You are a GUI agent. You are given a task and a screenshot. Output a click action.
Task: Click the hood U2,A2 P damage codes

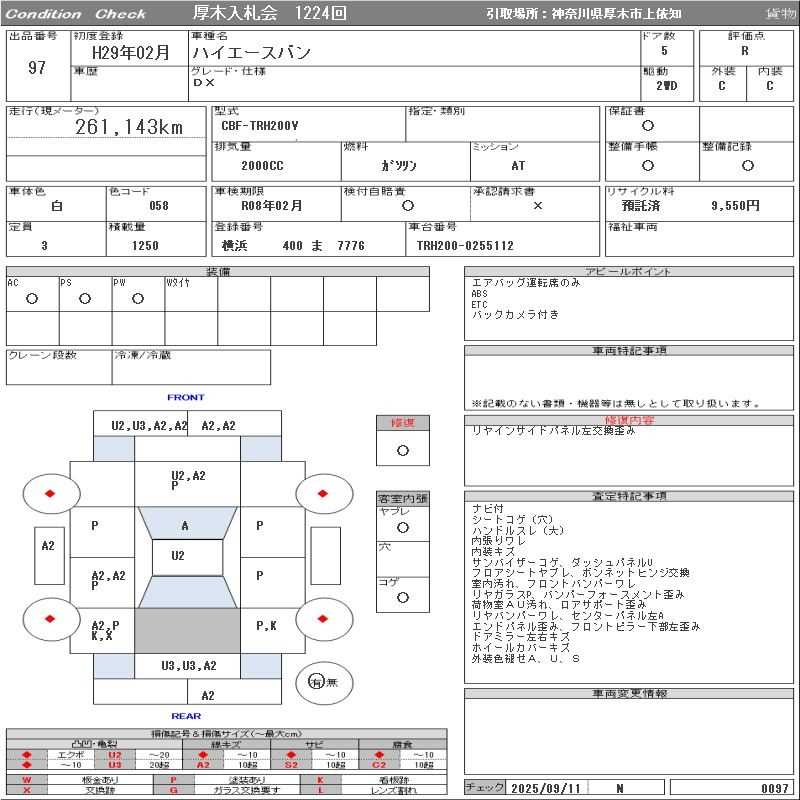tap(188, 480)
